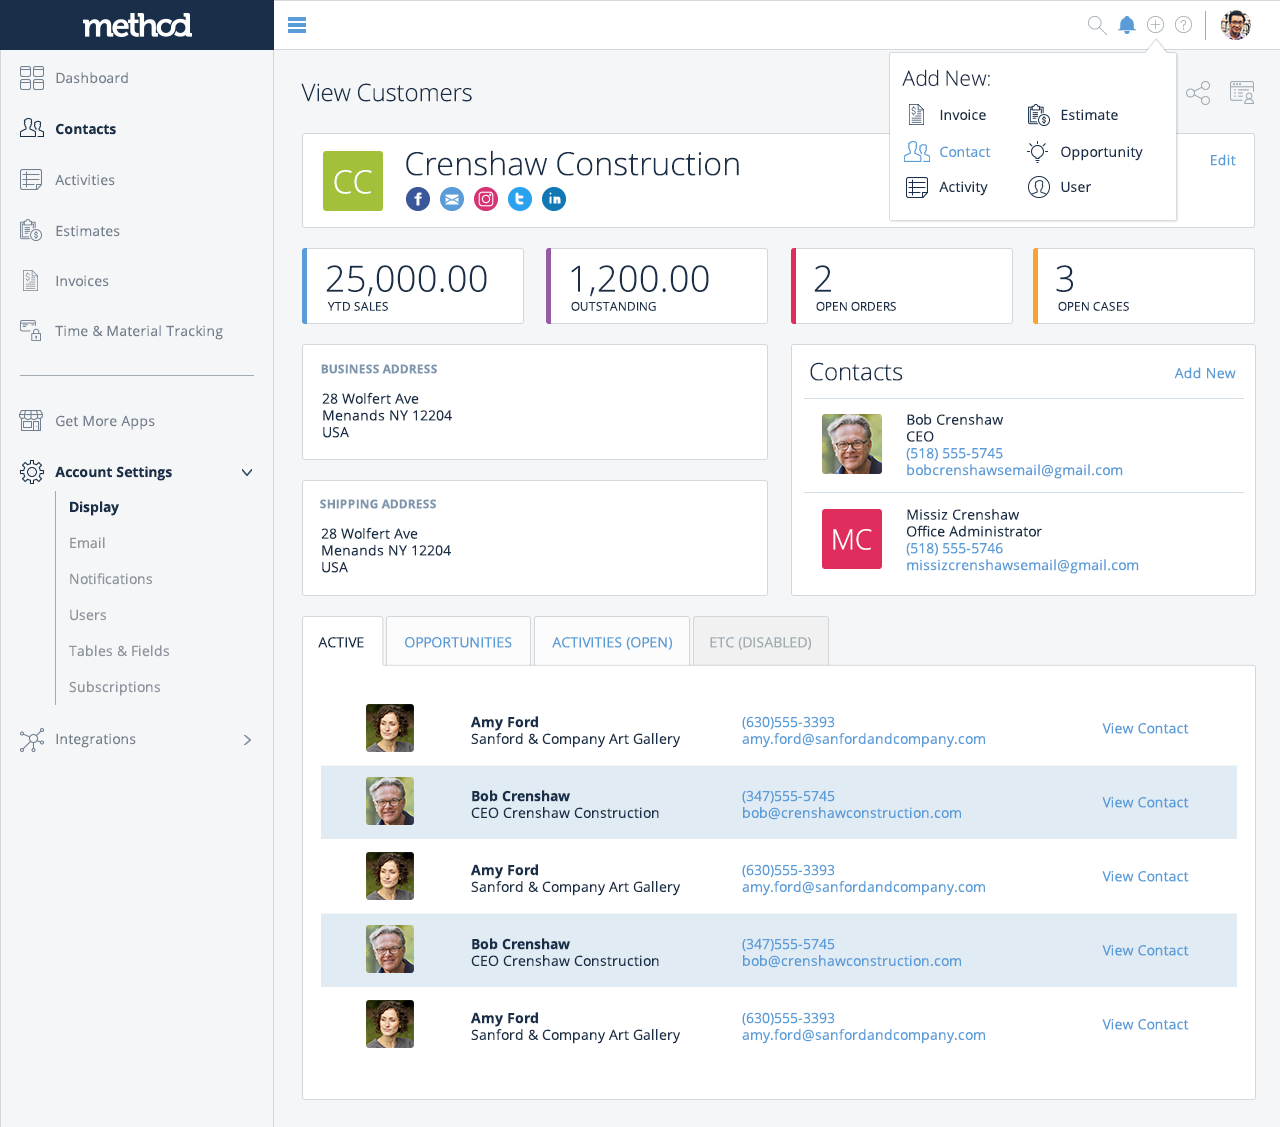Image resolution: width=1280 pixels, height=1127 pixels.
Task: Collapse the Account Settings section
Action: [x=247, y=472]
